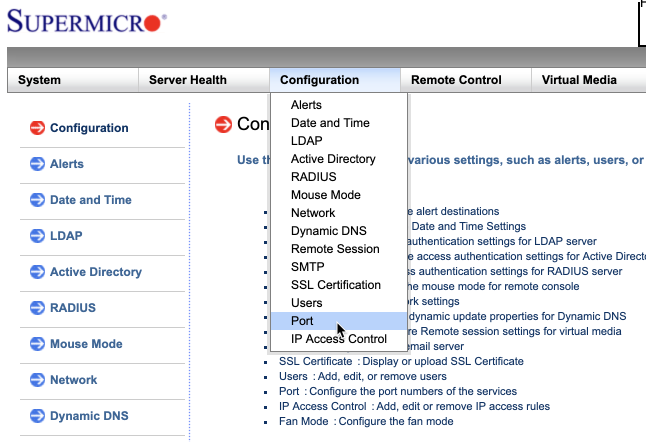Screen dimensions: 646x442
Task: Open the Server Health tab
Action: (188, 80)
